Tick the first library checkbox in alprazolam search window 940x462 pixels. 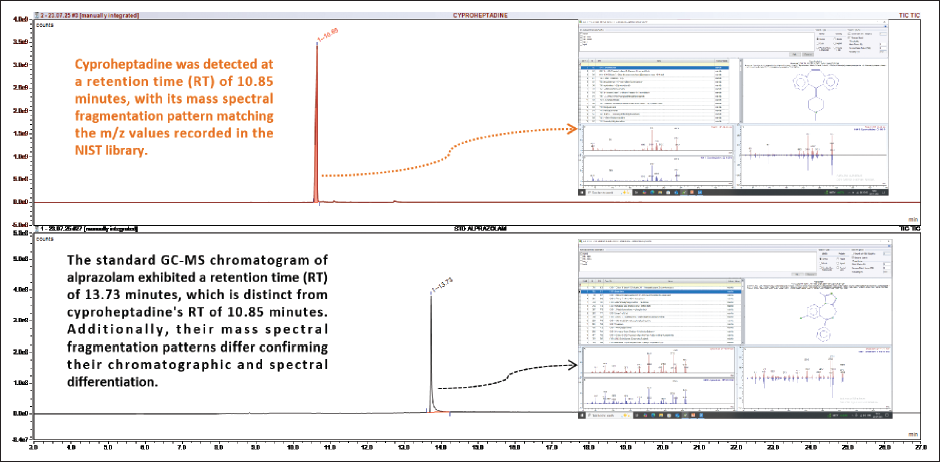582,253
